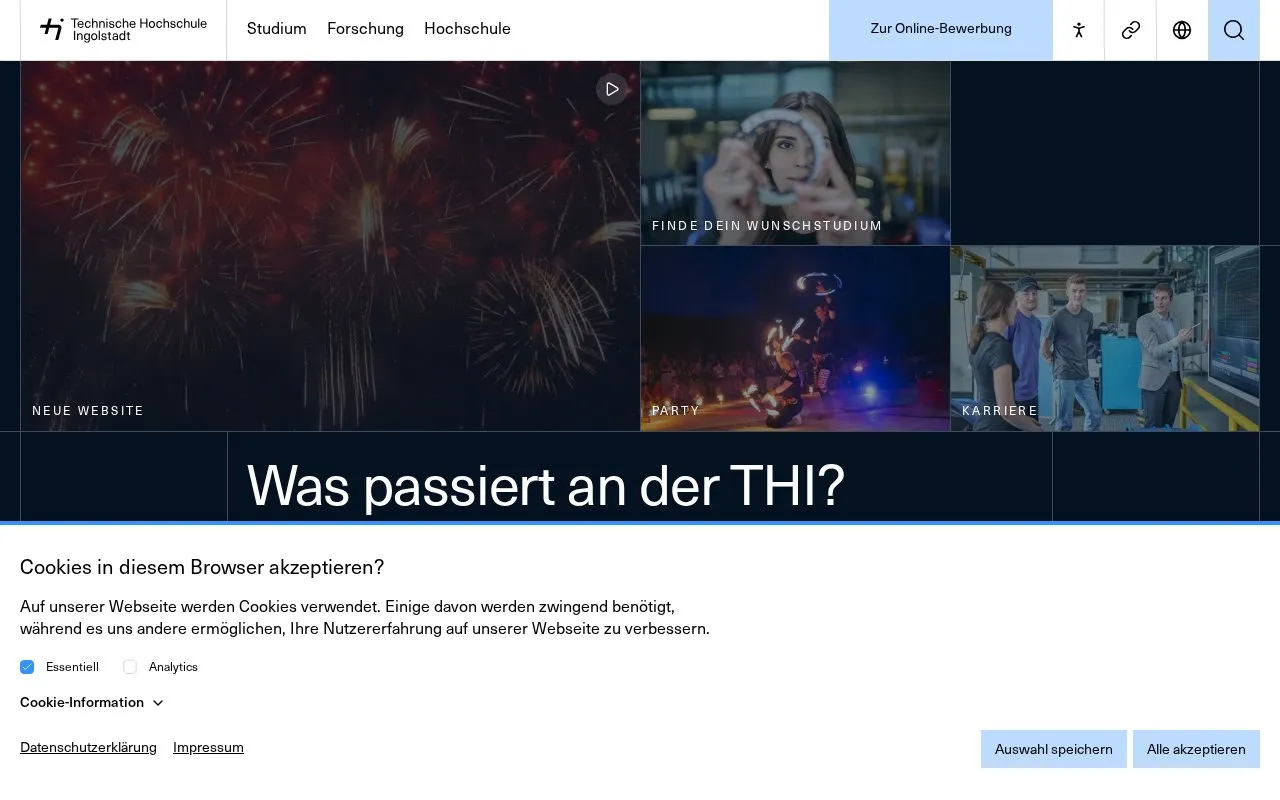Open the language globe icon
The height and width of the screenshot is (800, 1280).
[x=1182, y=30]
